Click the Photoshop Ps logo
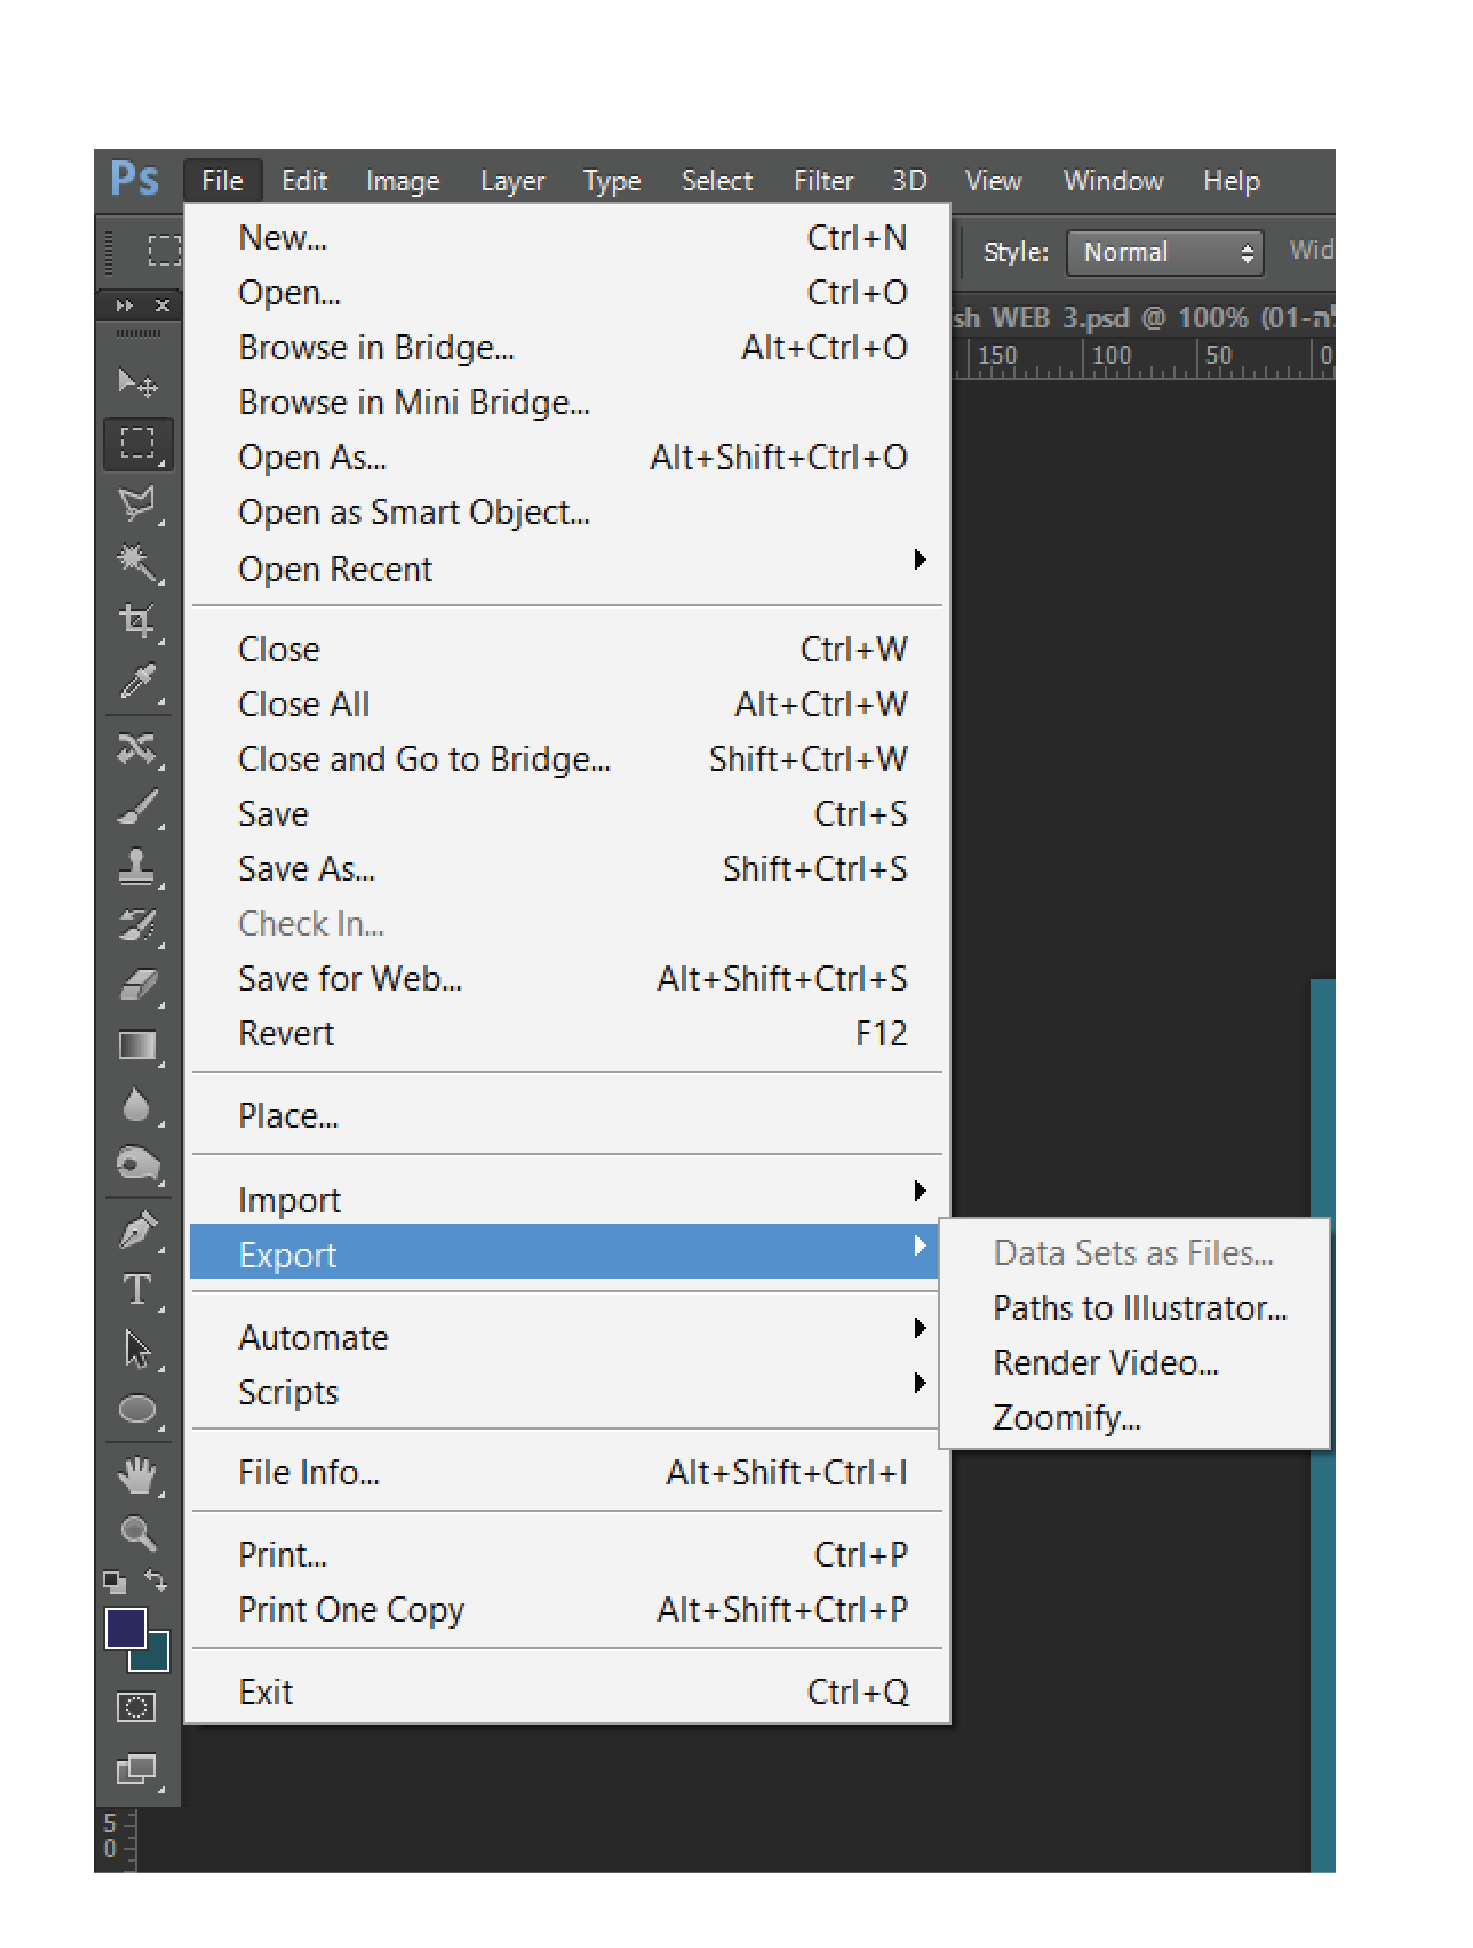1473x1948 pixels. point(135,180)
